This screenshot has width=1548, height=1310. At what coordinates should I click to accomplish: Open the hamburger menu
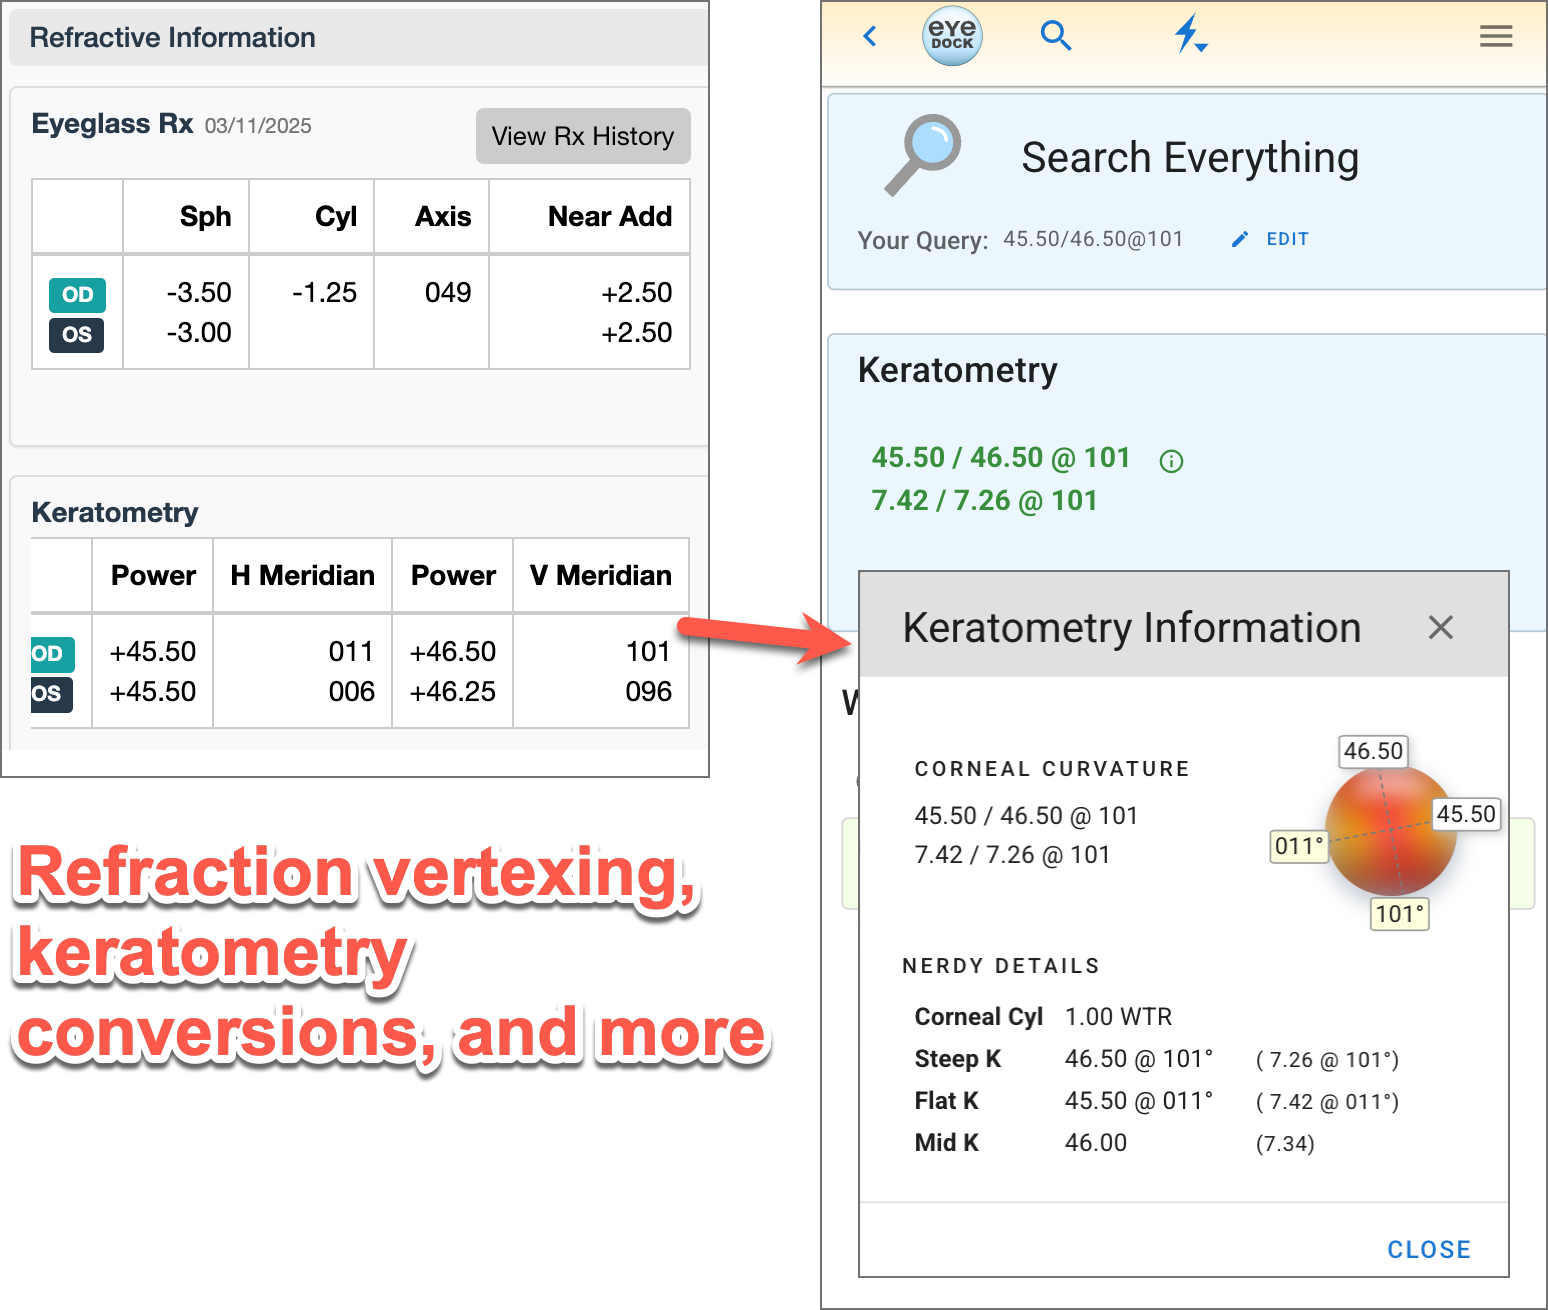[x=1495, y=37]
